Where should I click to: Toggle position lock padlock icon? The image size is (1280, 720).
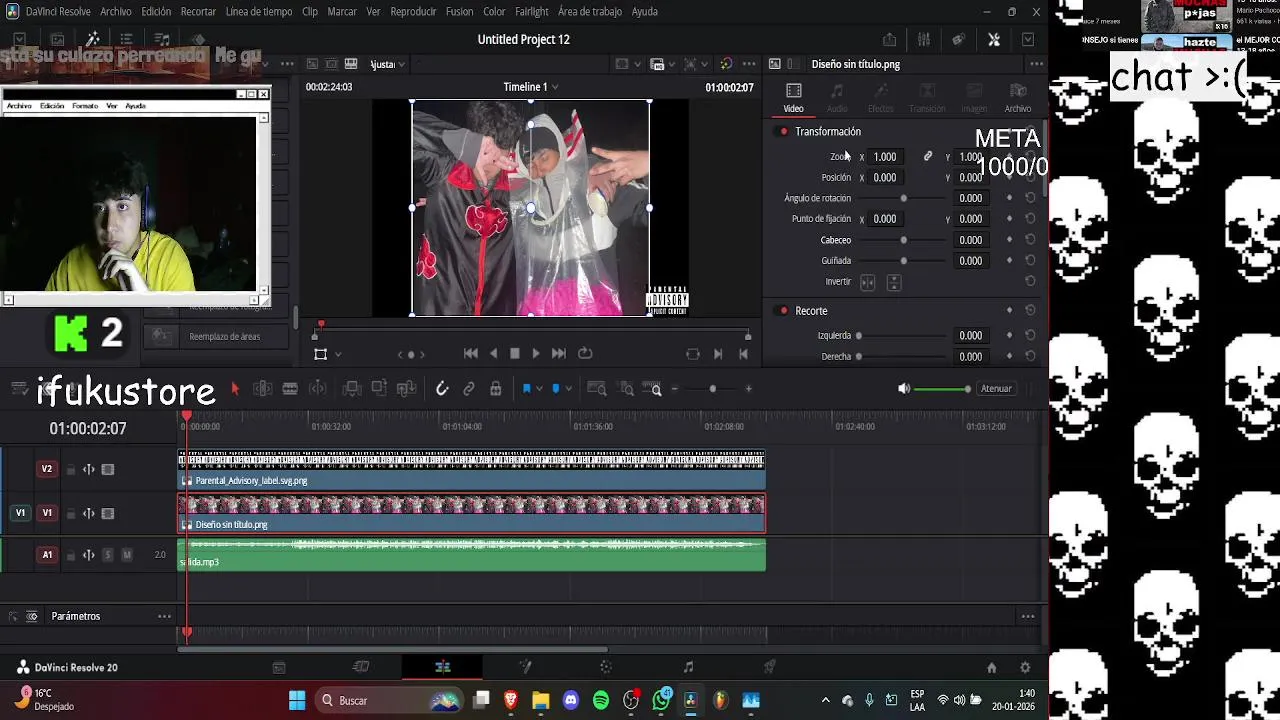coord(496,389)
